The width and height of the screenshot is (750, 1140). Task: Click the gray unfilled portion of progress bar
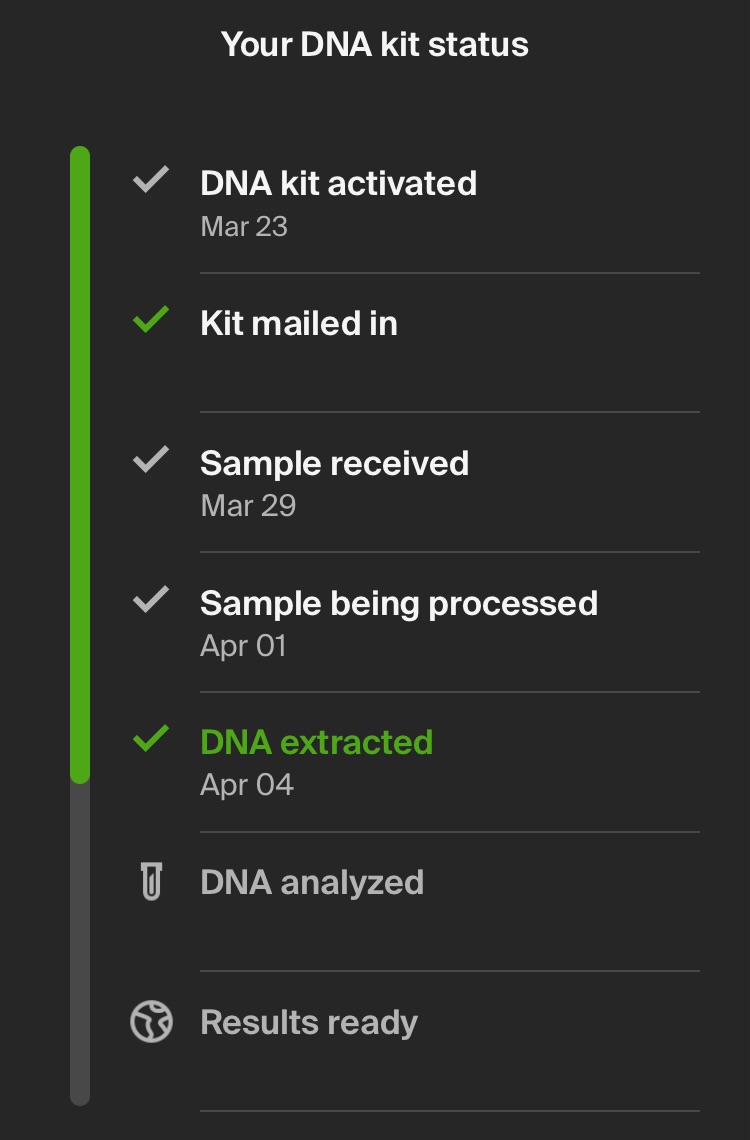[80, 940]
